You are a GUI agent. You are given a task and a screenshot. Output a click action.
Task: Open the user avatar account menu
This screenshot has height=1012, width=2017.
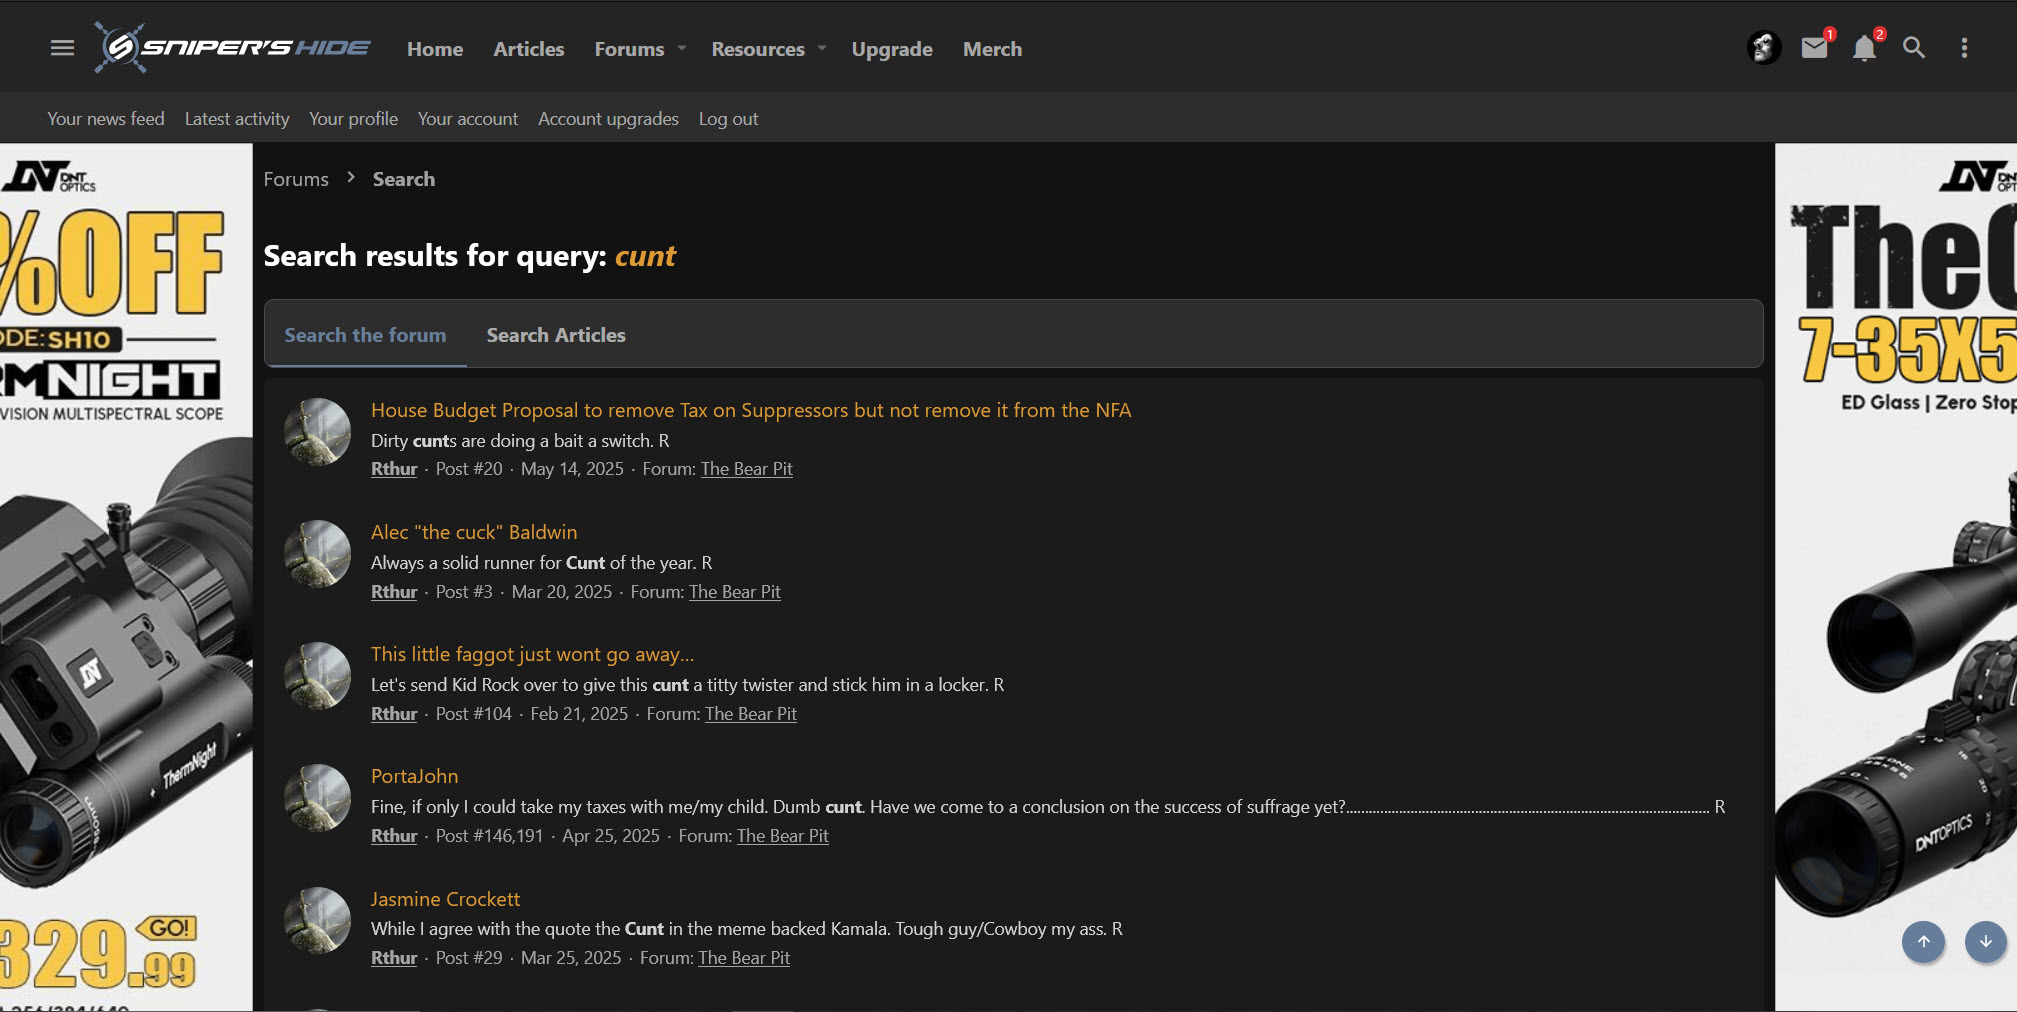[1763, 48]
